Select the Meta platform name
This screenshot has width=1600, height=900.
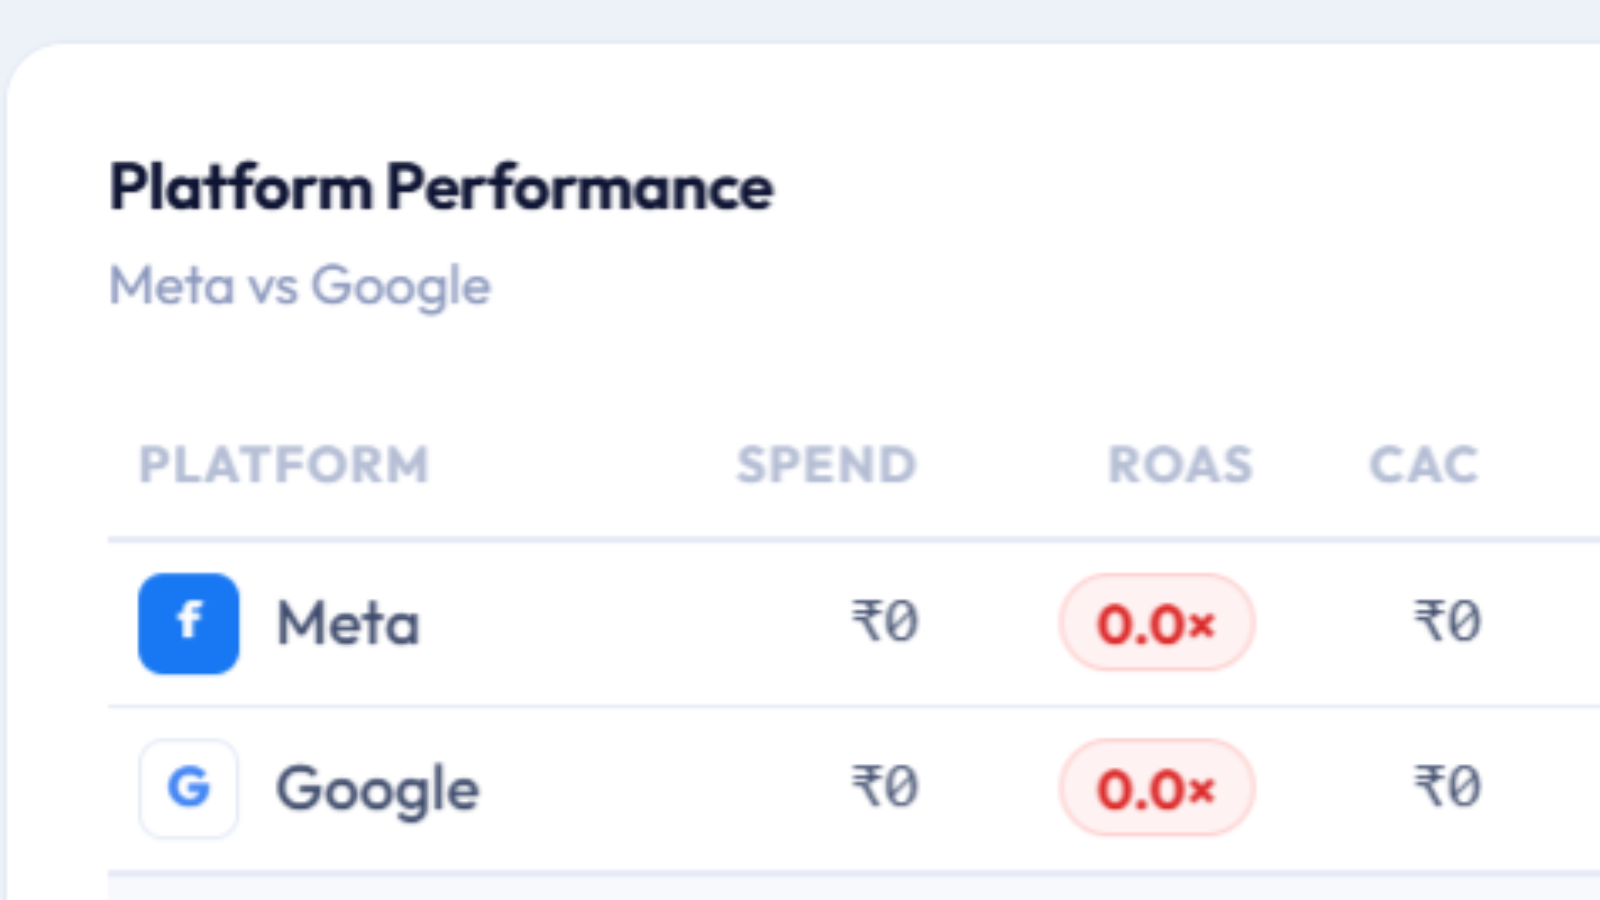(x=348, y=624)
